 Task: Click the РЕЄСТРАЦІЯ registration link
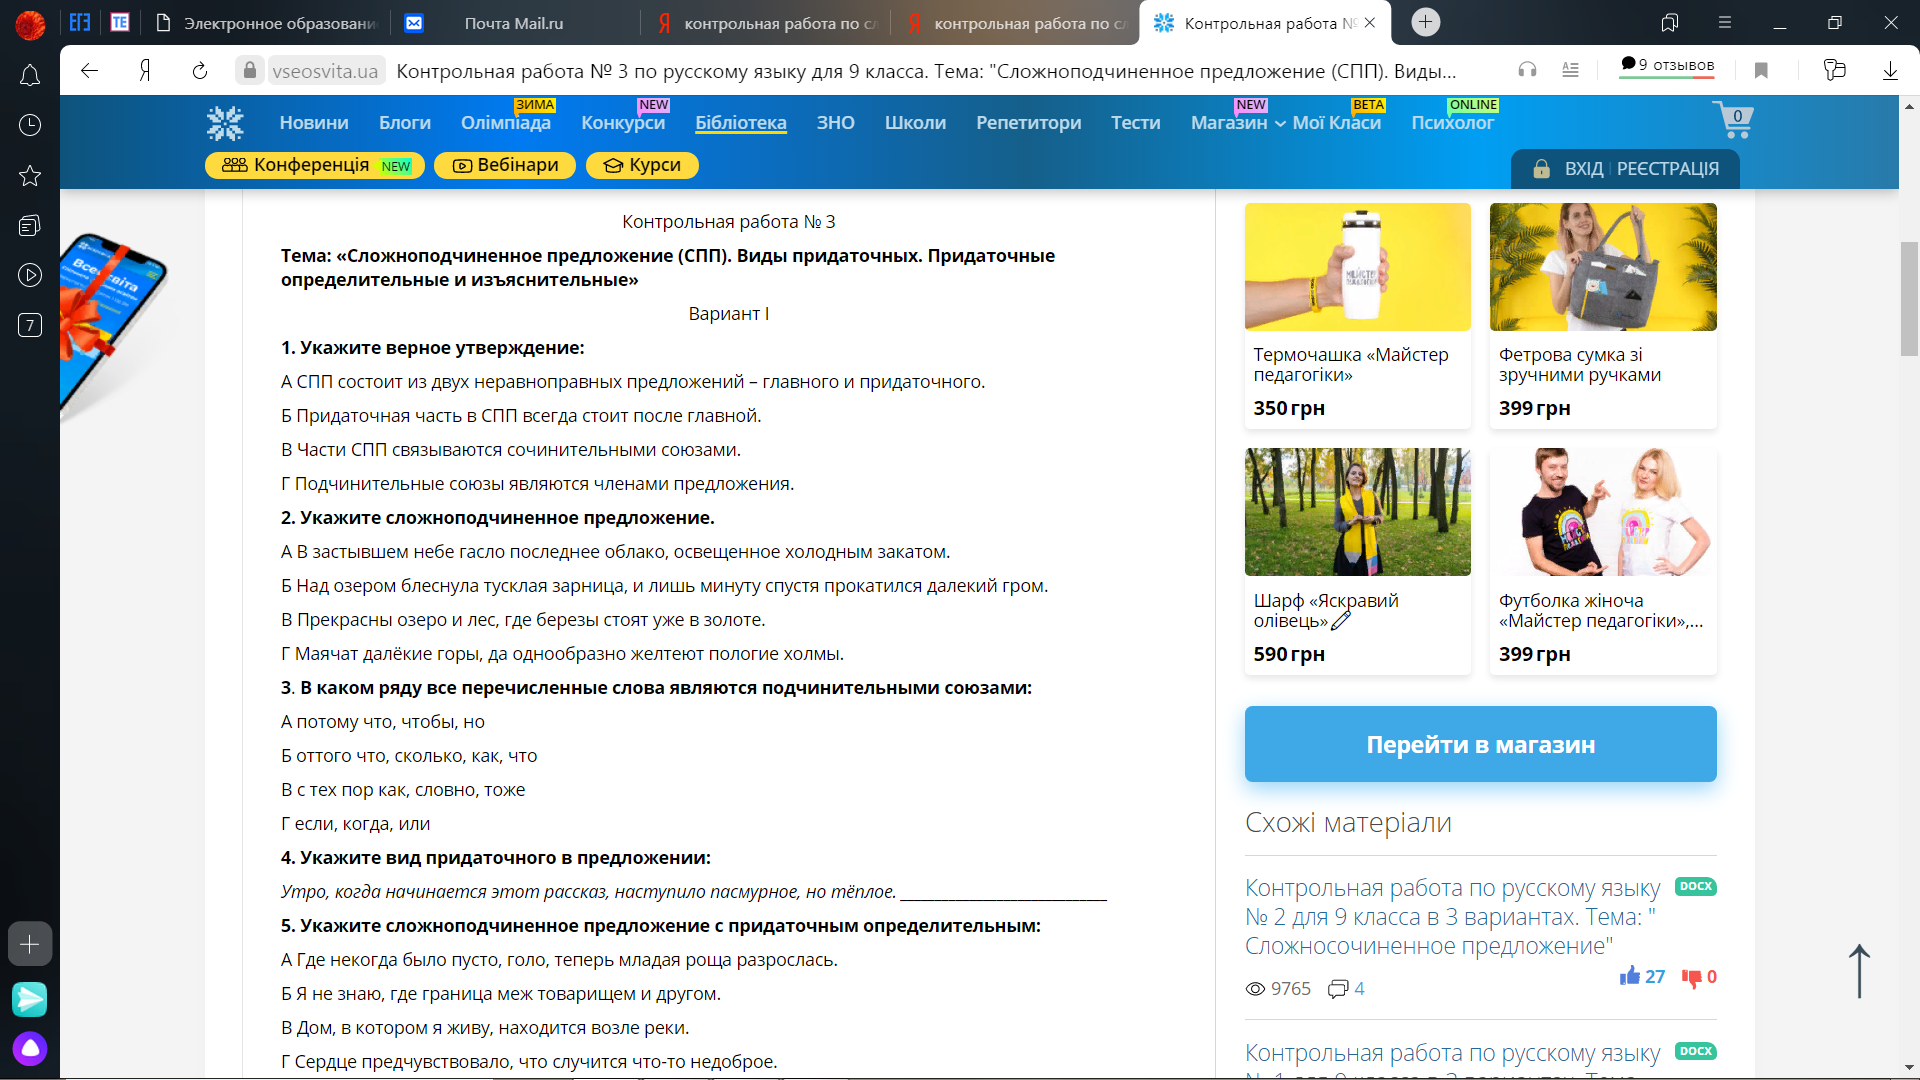1667,169
